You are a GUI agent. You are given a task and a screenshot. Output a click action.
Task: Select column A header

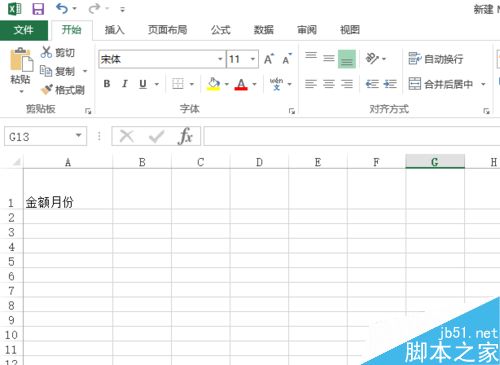68,162
